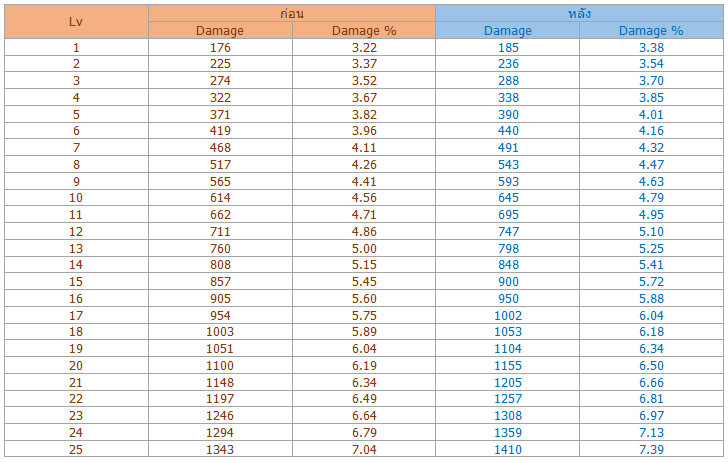Click the level 25 row label
Viewport: 728px width, 463px height.
(76, 450)
